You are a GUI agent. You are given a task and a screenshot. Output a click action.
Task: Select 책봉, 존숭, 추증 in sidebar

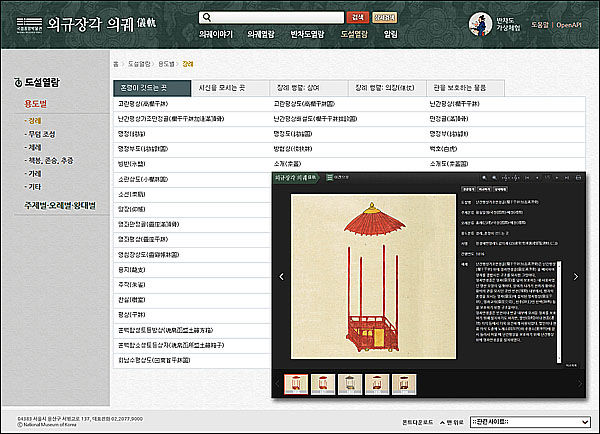(49, 160)
